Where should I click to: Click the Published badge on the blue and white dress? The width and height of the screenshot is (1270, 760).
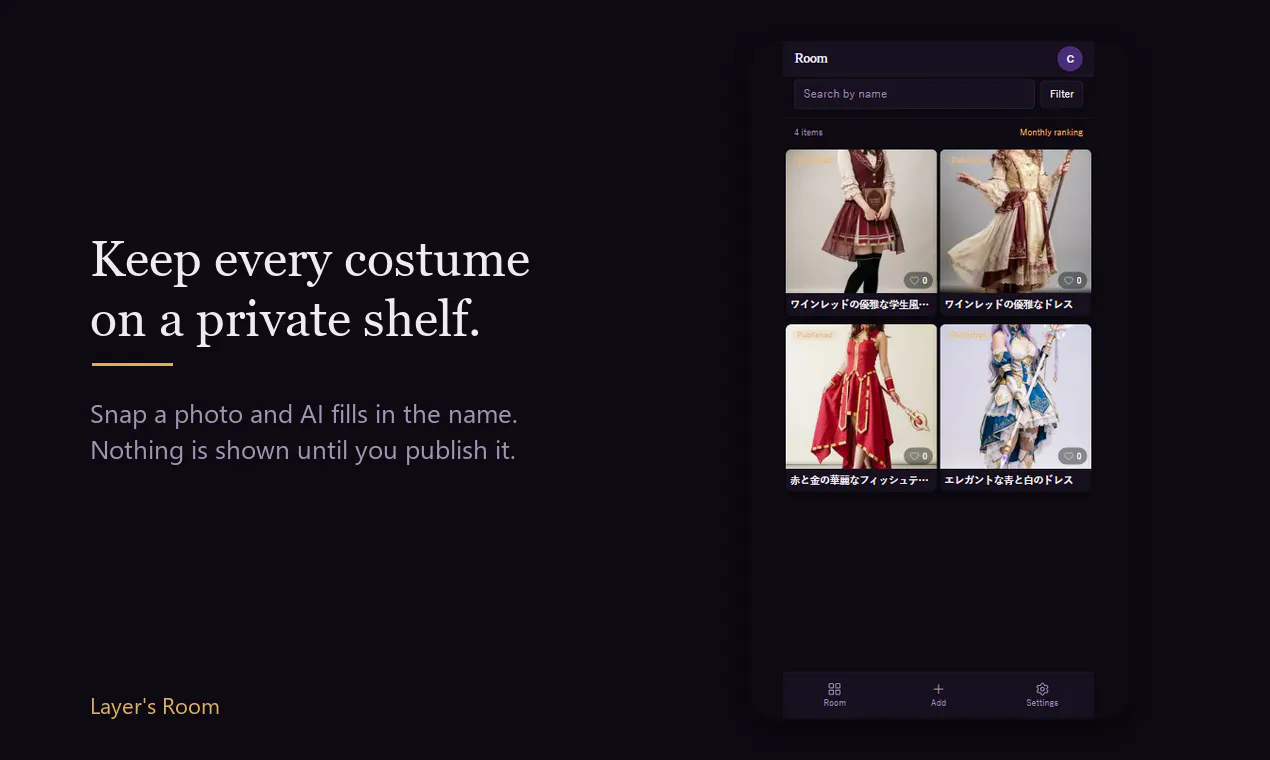968,335
